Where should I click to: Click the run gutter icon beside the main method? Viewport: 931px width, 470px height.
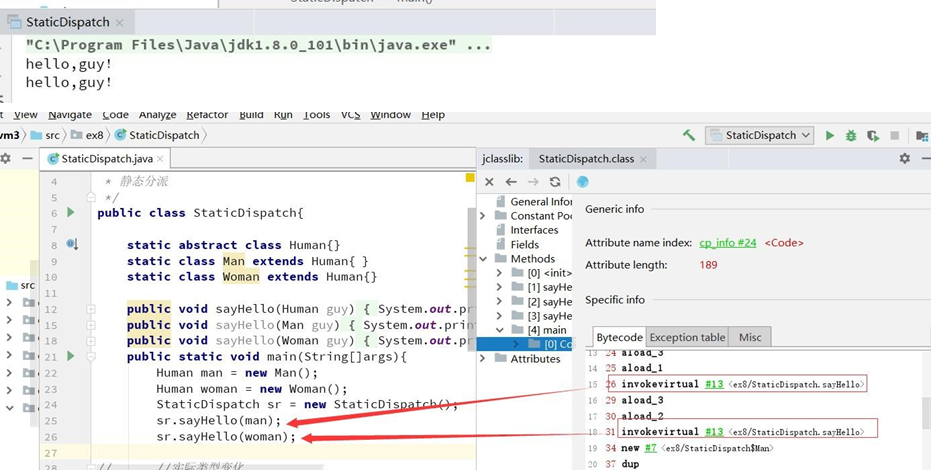pos(71,356)
